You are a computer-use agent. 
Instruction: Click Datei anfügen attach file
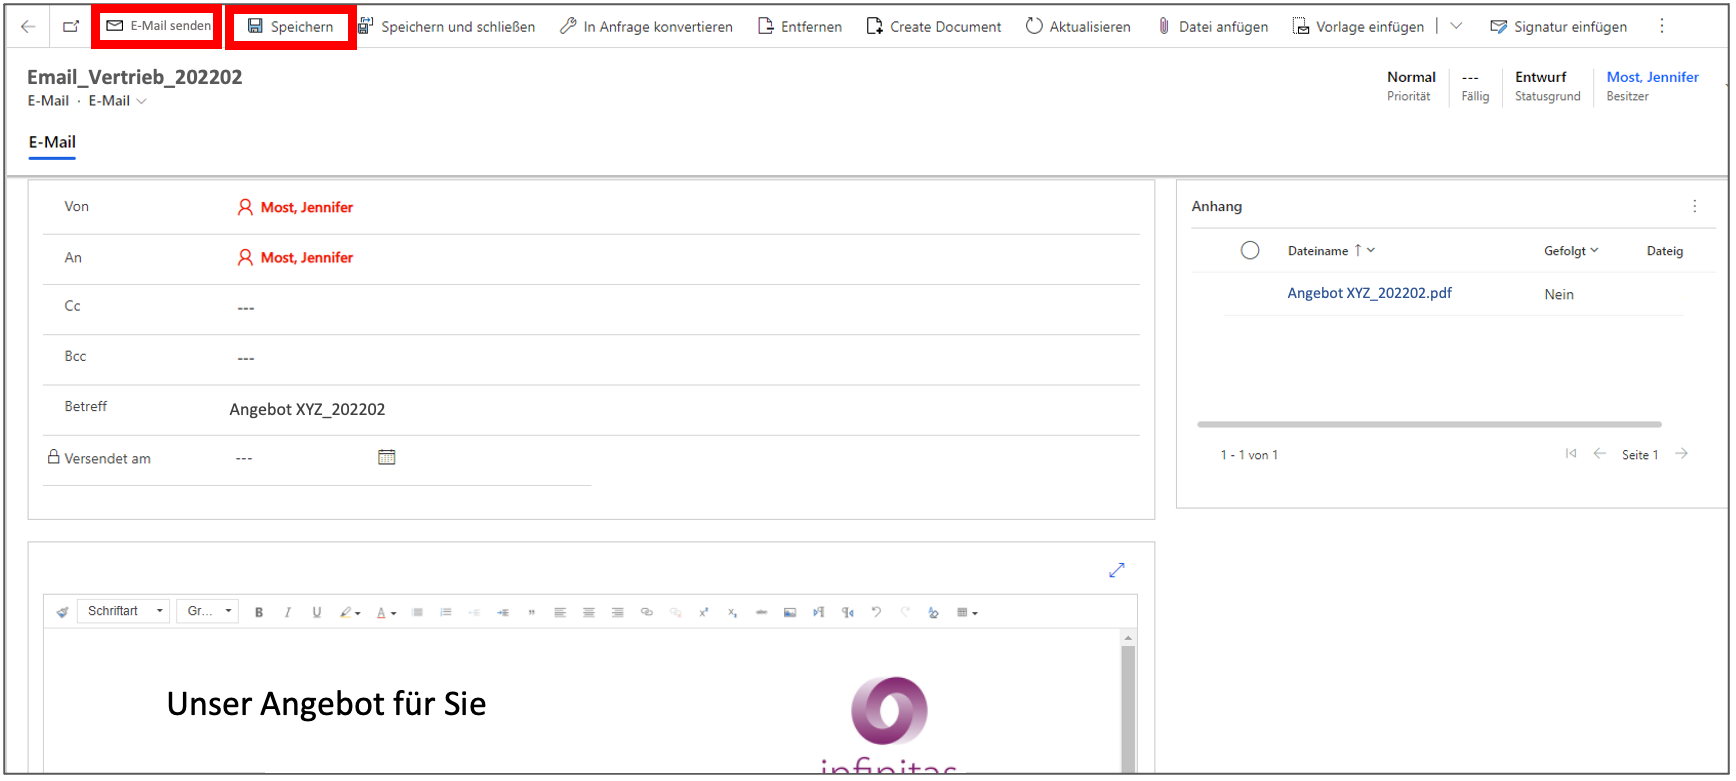pos(1212,26)
